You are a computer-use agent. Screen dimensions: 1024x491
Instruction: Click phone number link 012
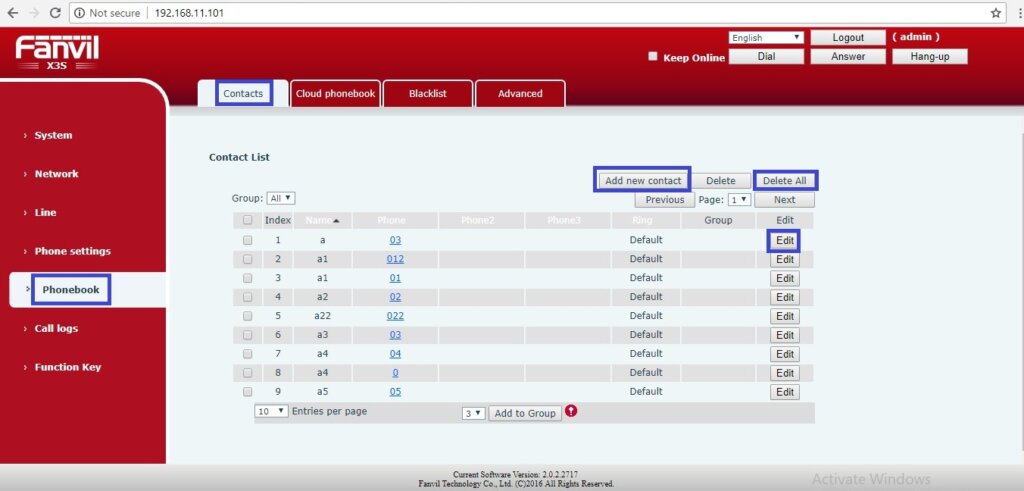(x=395, y=259)
